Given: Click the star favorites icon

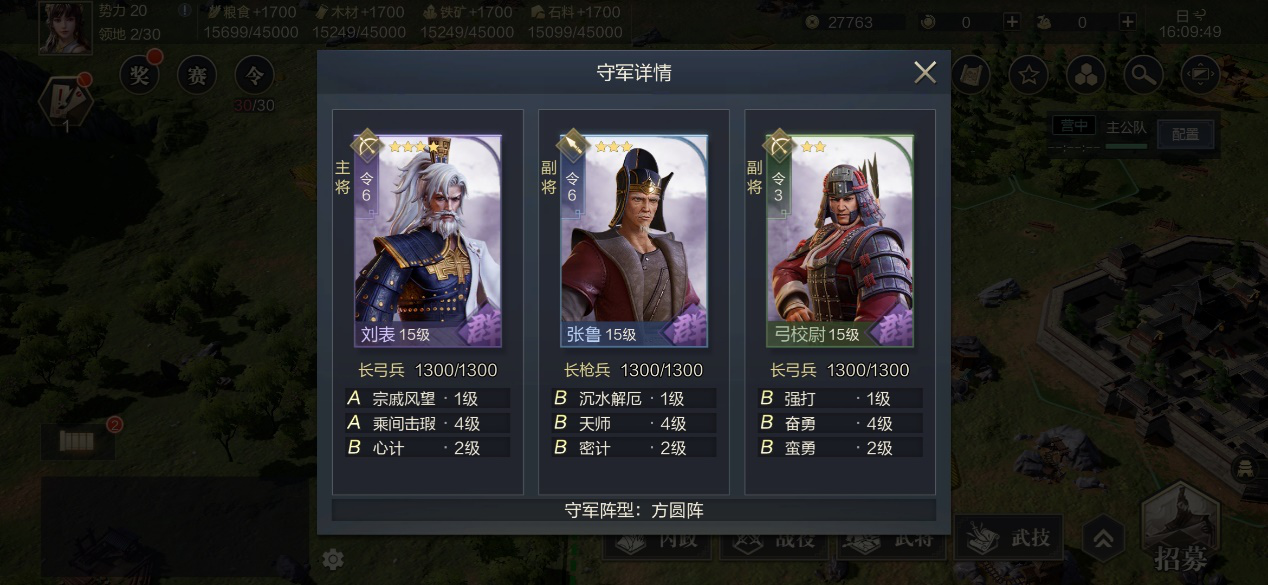Looking at the screenshot, I should [x=1027, y=74].
